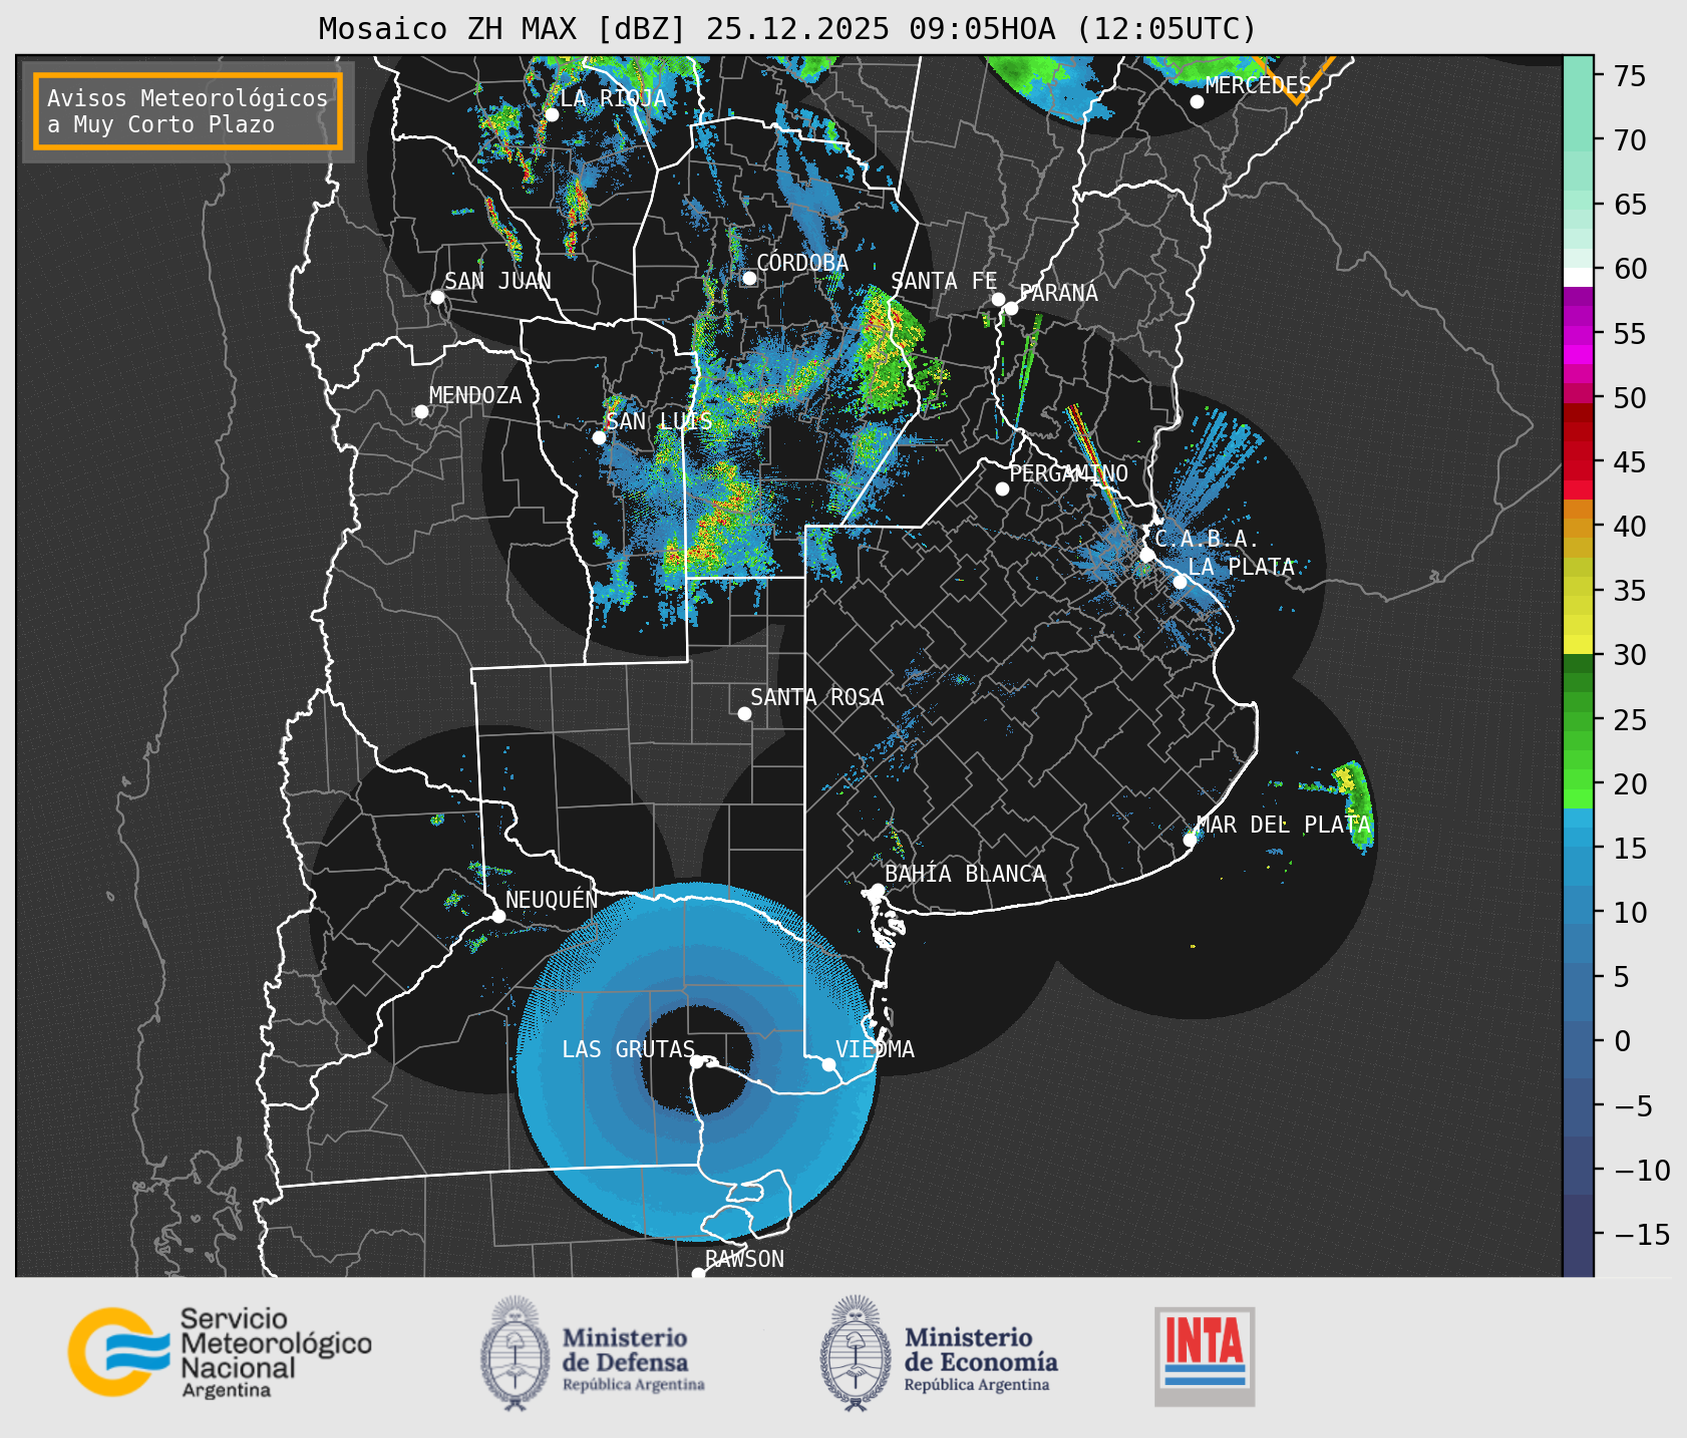Click the SANTA ROSA city marker dot
Viewport: 1687px width, 1438px height.
click(744, 713)
